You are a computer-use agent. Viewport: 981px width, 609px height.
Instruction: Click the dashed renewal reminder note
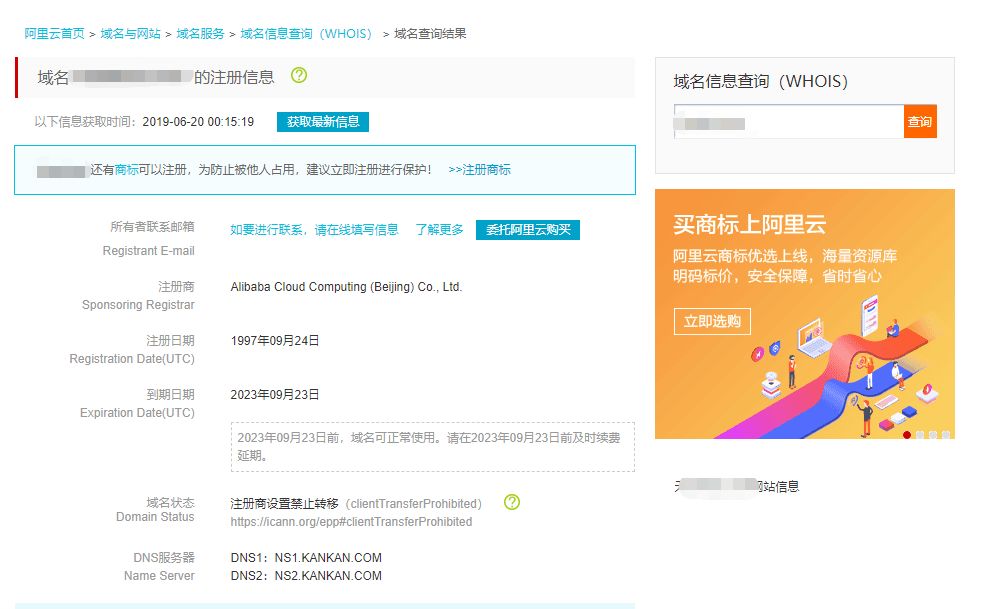click(432, 447)
